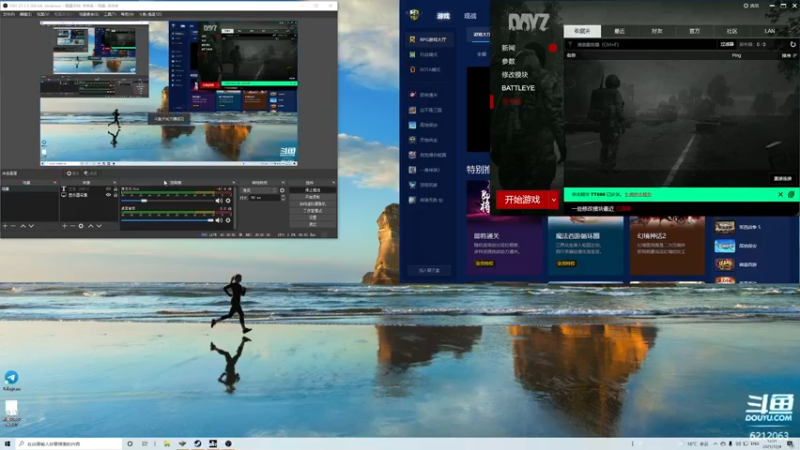The height and width of the screenshot is (450, 800).
Task: Click the underlined link in the green notification
Action: pyautogui.click(x=638, y=194)
